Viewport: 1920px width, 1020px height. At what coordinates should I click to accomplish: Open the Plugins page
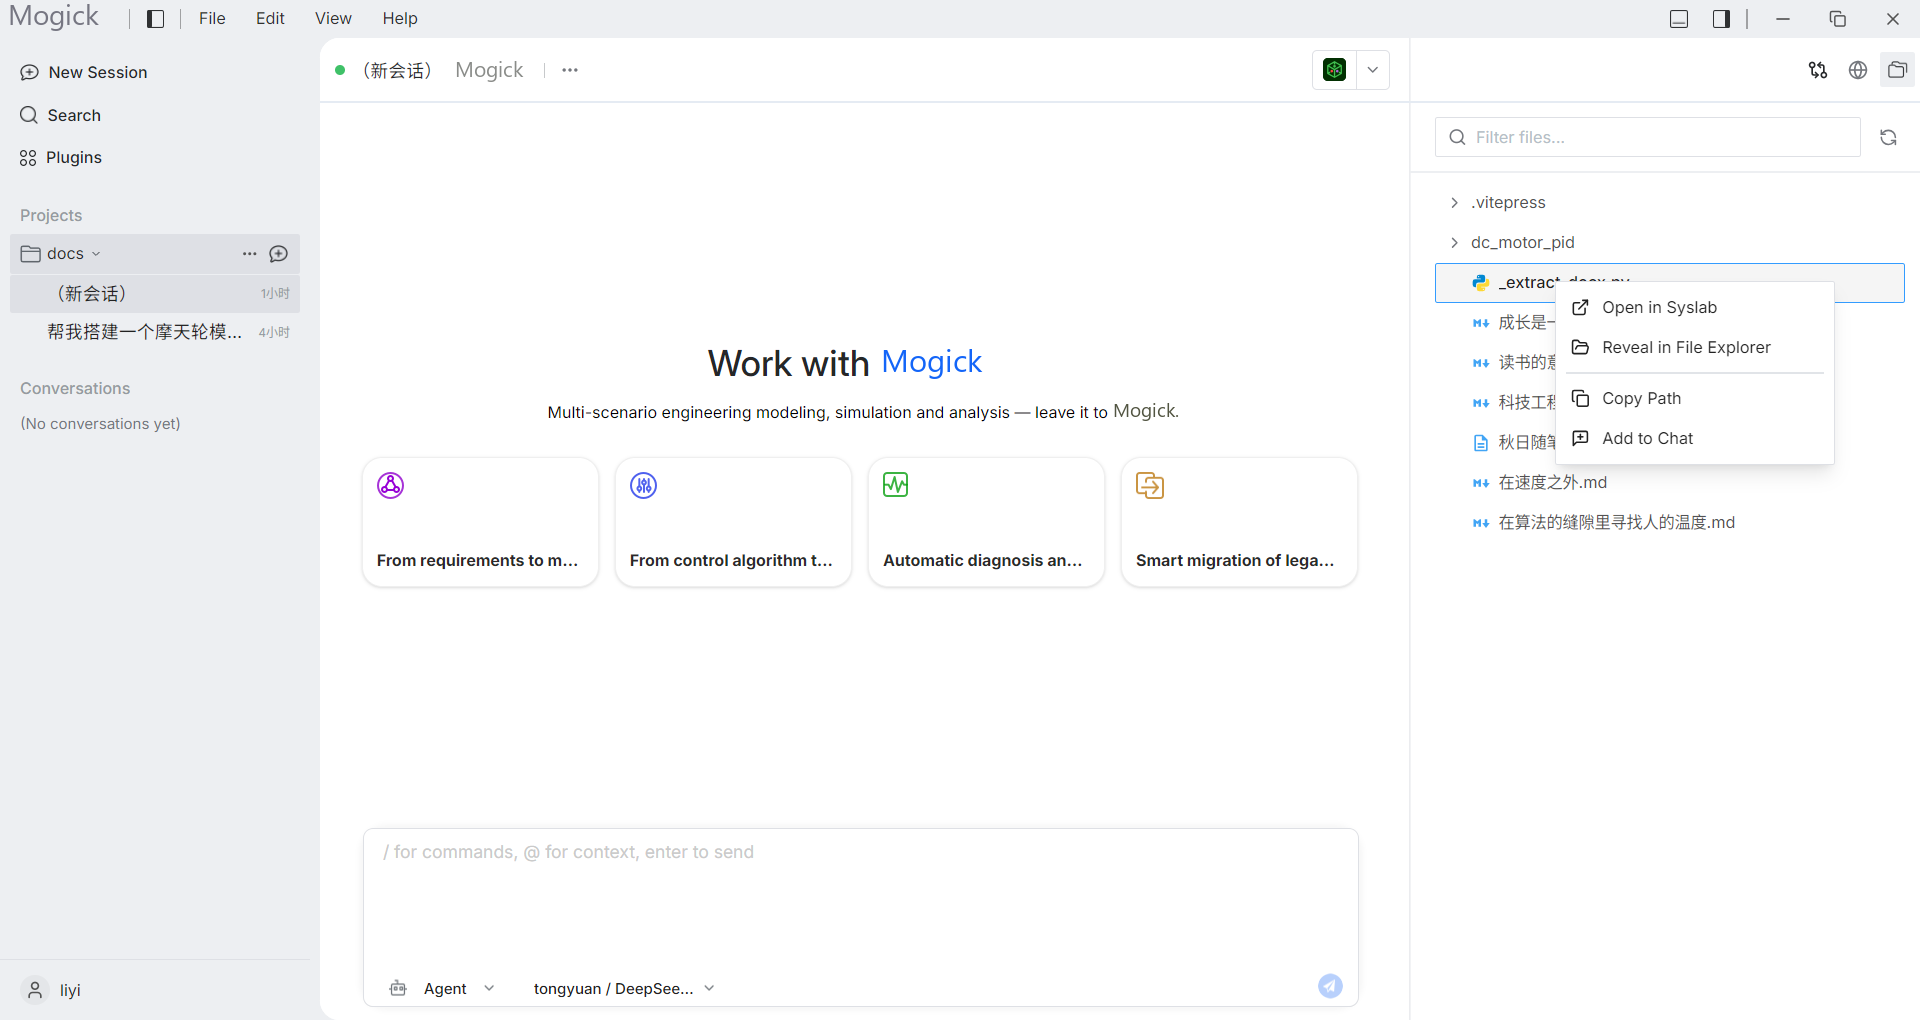tap(61, 157)
